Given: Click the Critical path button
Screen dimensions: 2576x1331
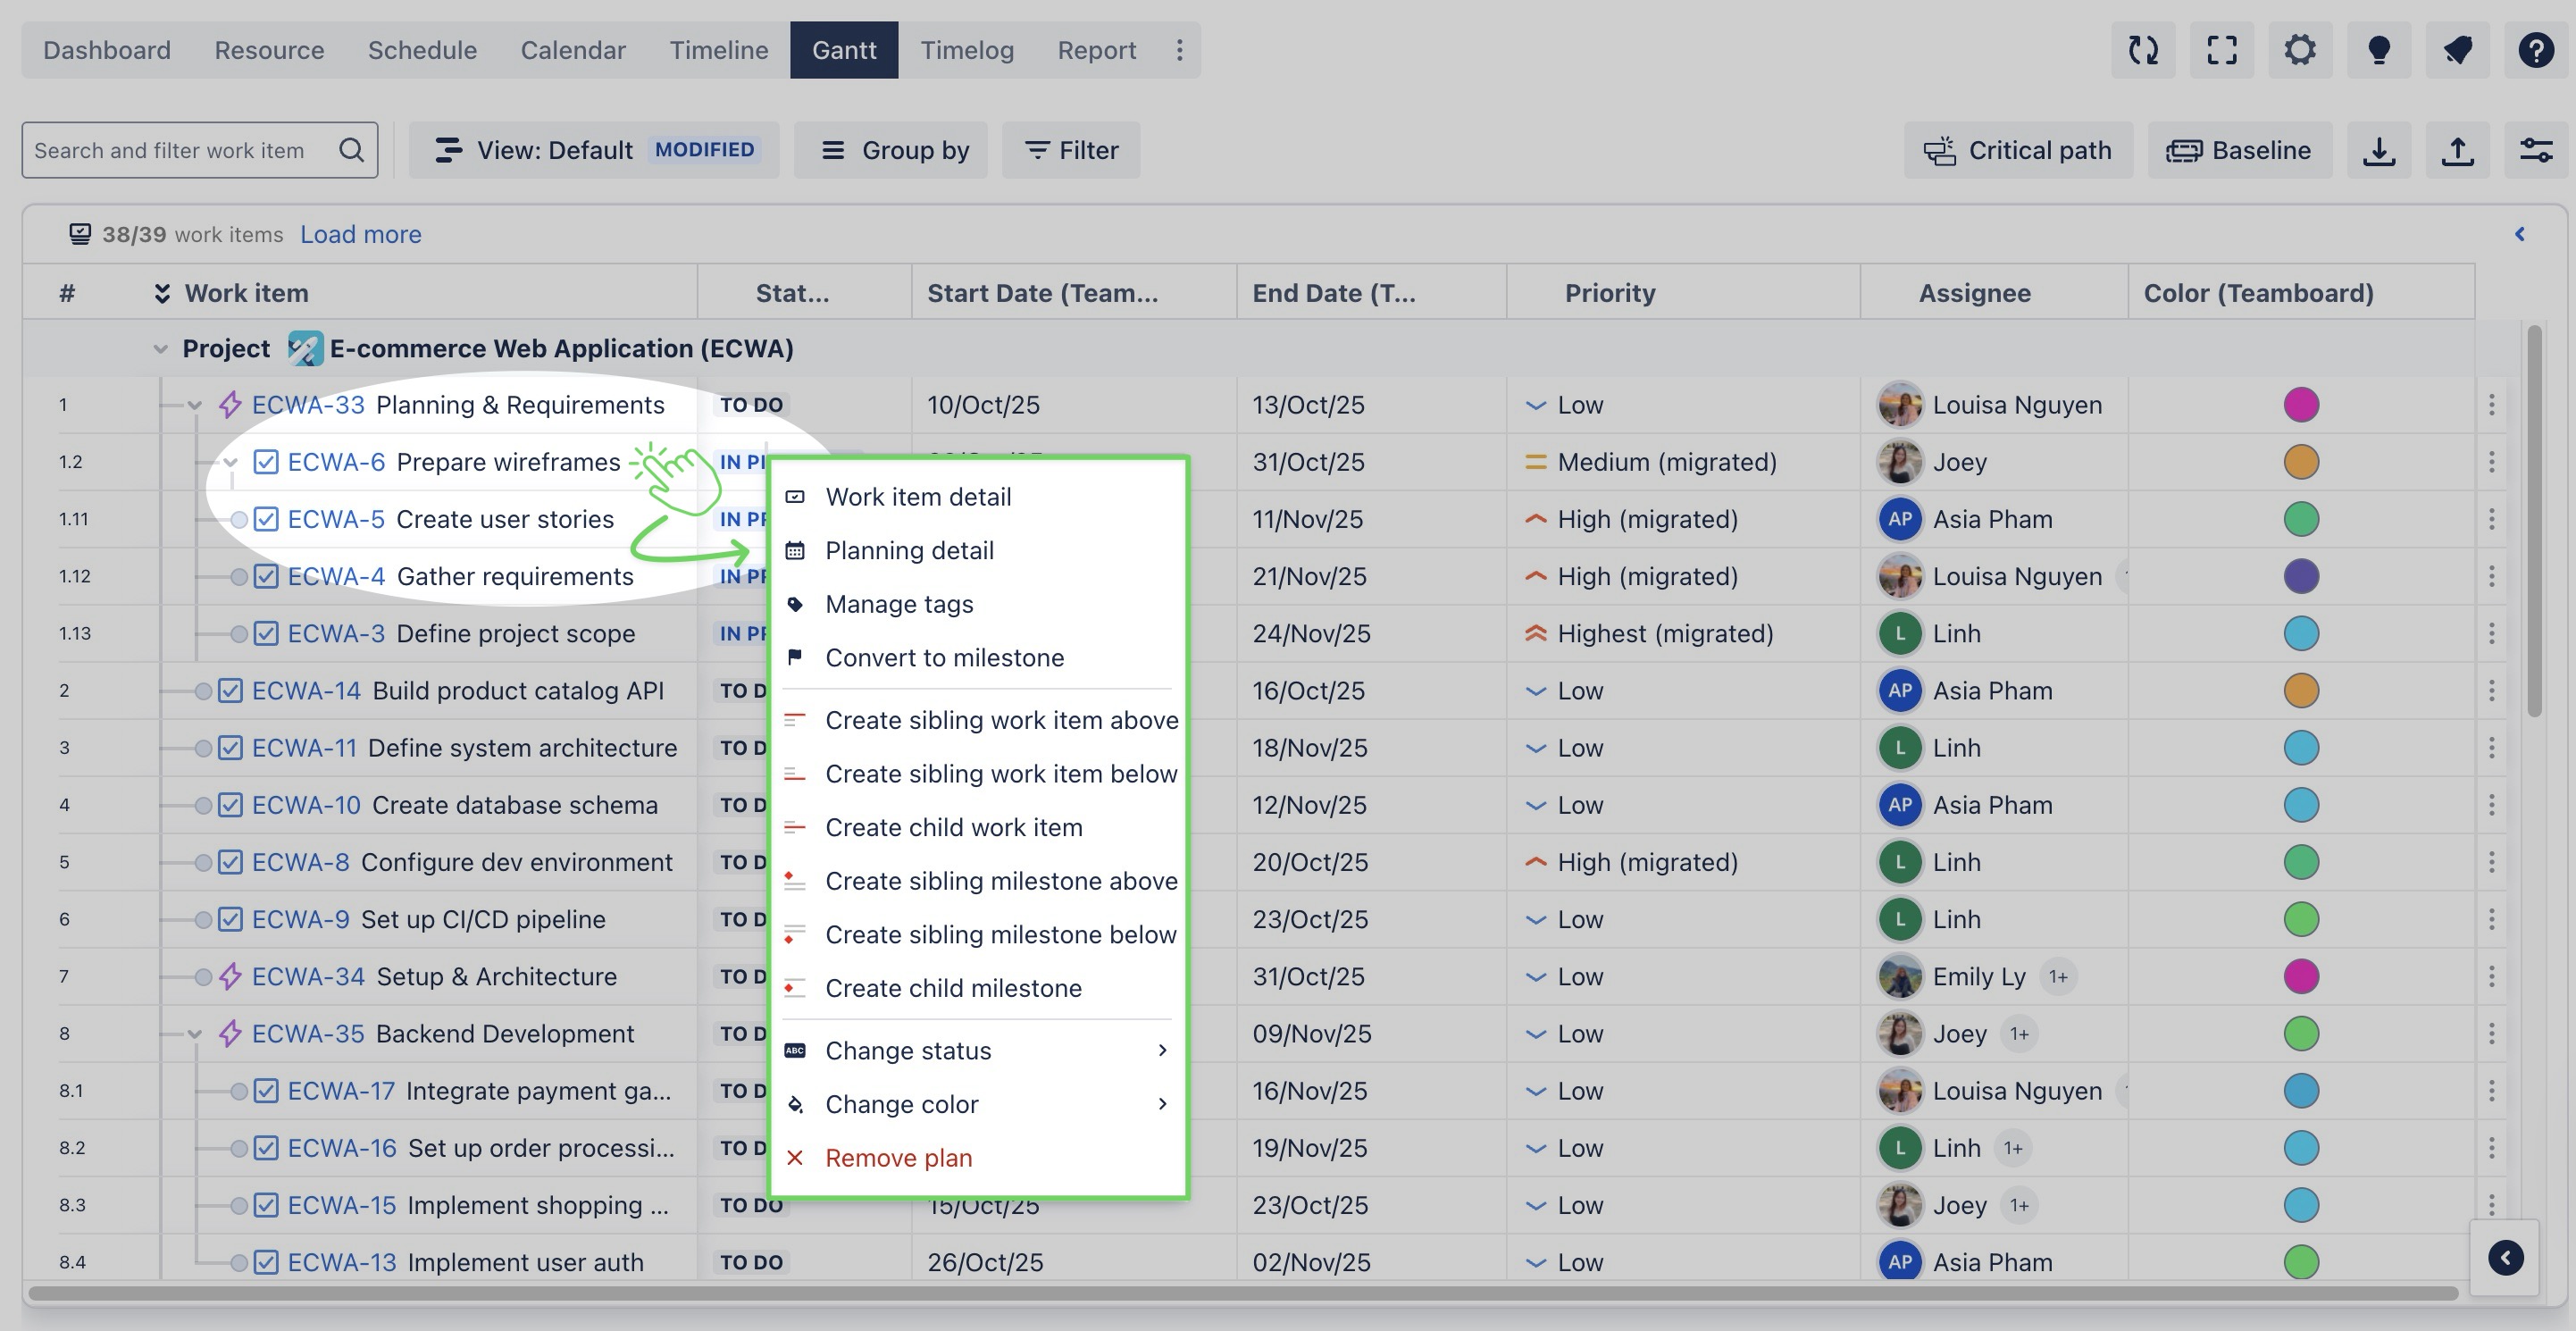Looking at the screenshot, I should 2017,150.
